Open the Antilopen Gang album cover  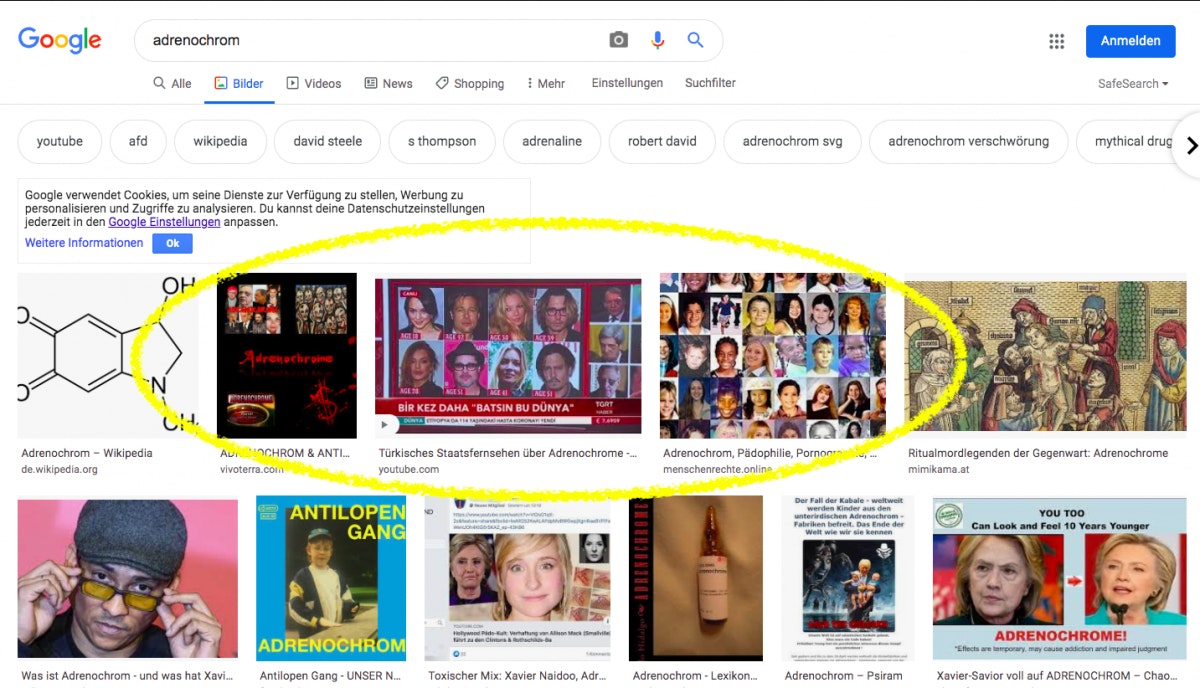[x=331, y=578]
